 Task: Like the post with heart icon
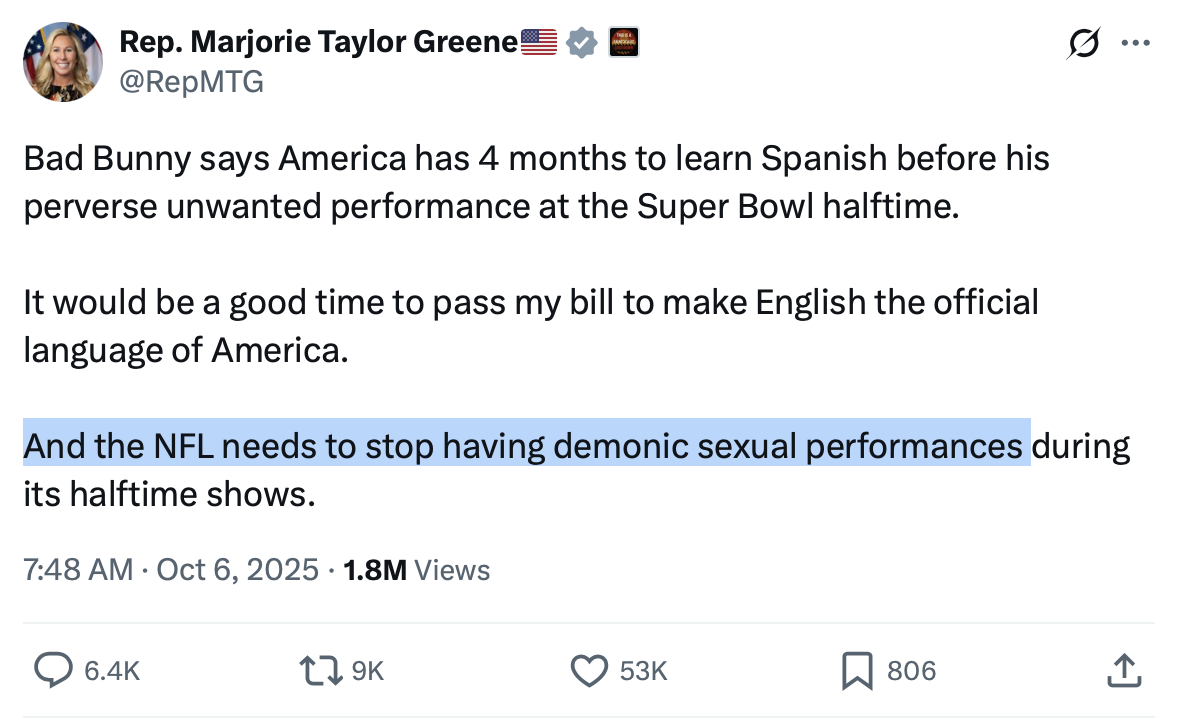click(x=590, y=670)
